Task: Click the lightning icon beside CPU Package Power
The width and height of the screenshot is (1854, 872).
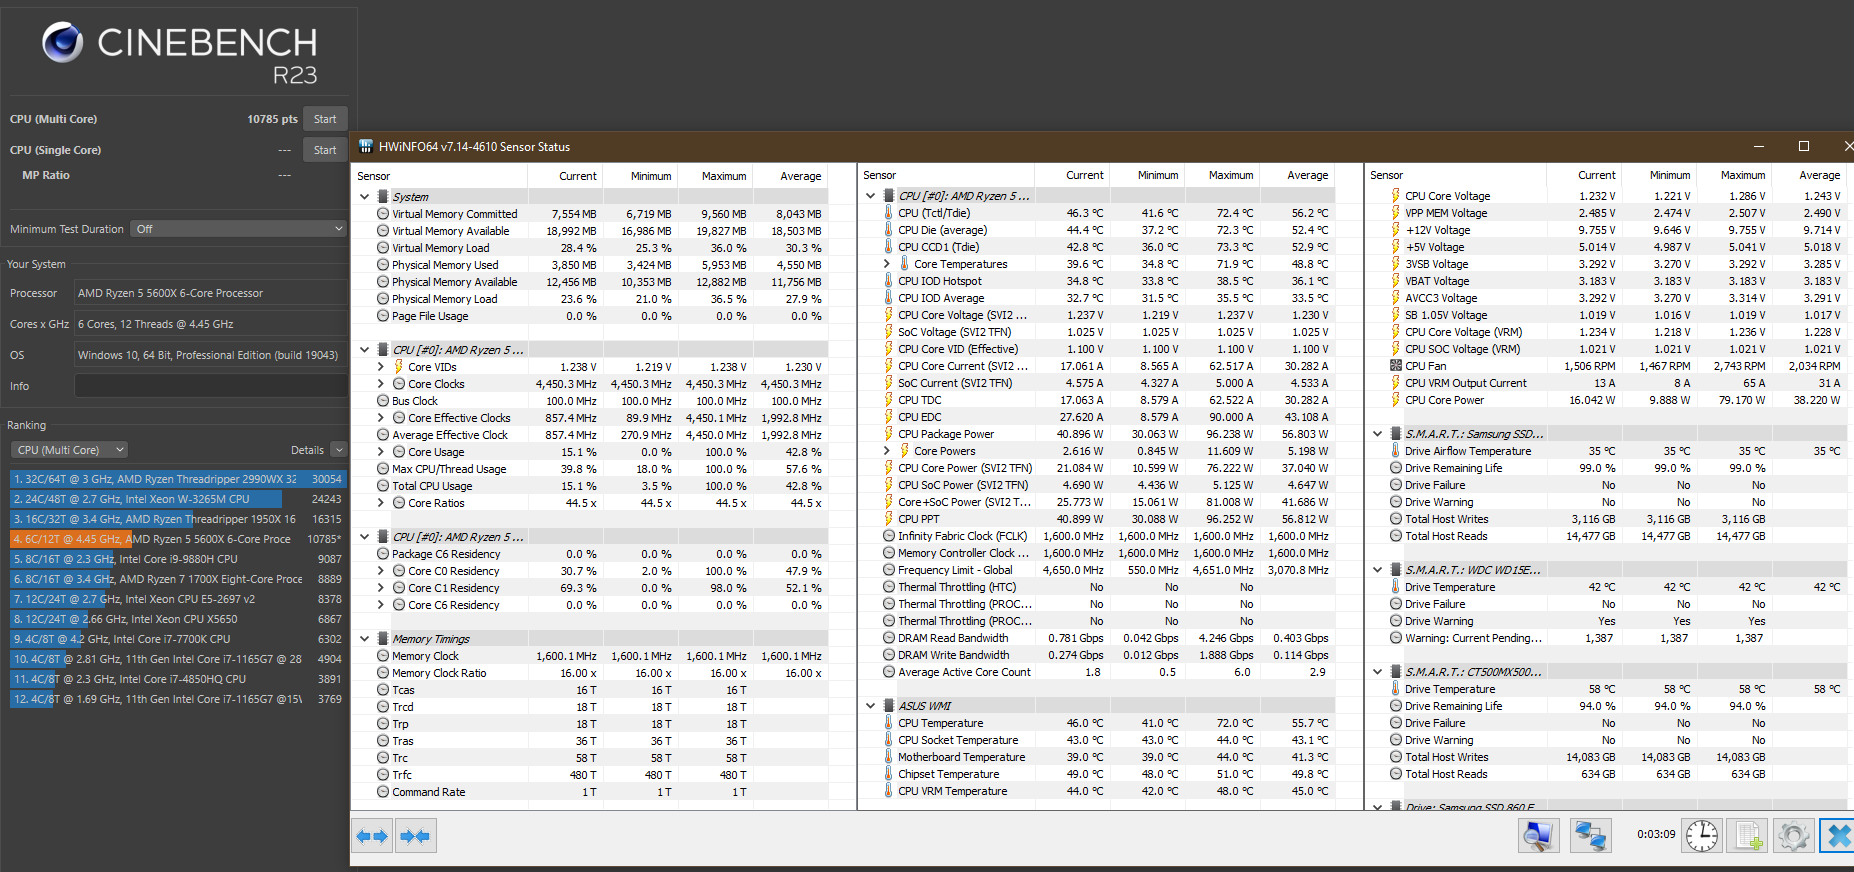Action: (x=888, y=434)
